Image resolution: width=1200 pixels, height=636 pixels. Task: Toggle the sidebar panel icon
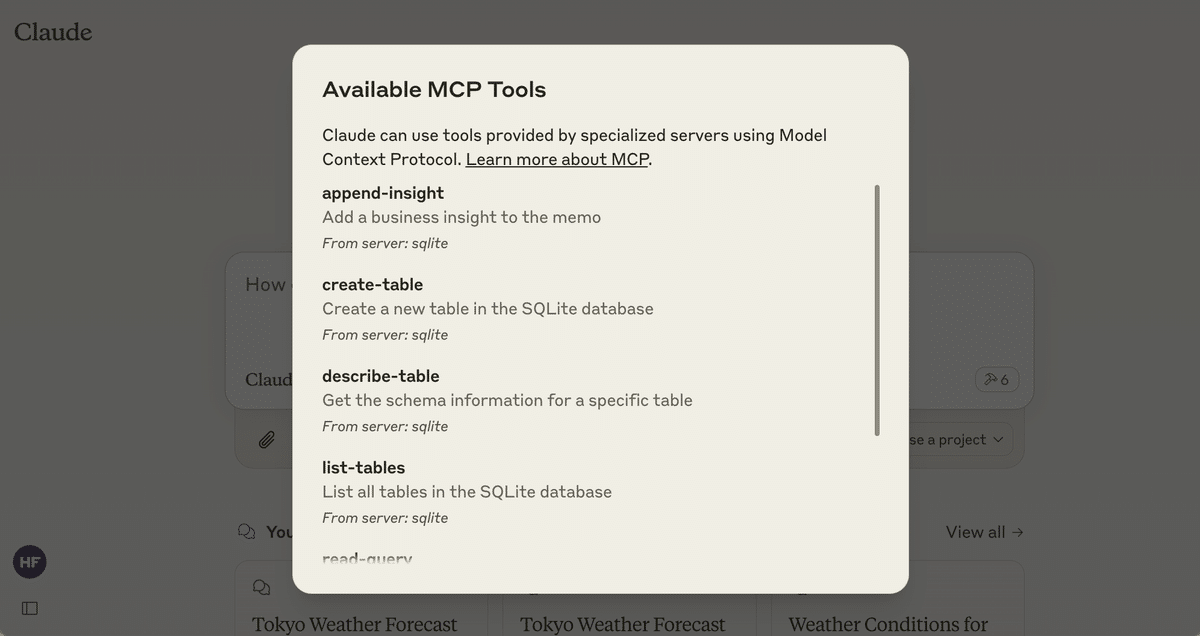[30, 608]
